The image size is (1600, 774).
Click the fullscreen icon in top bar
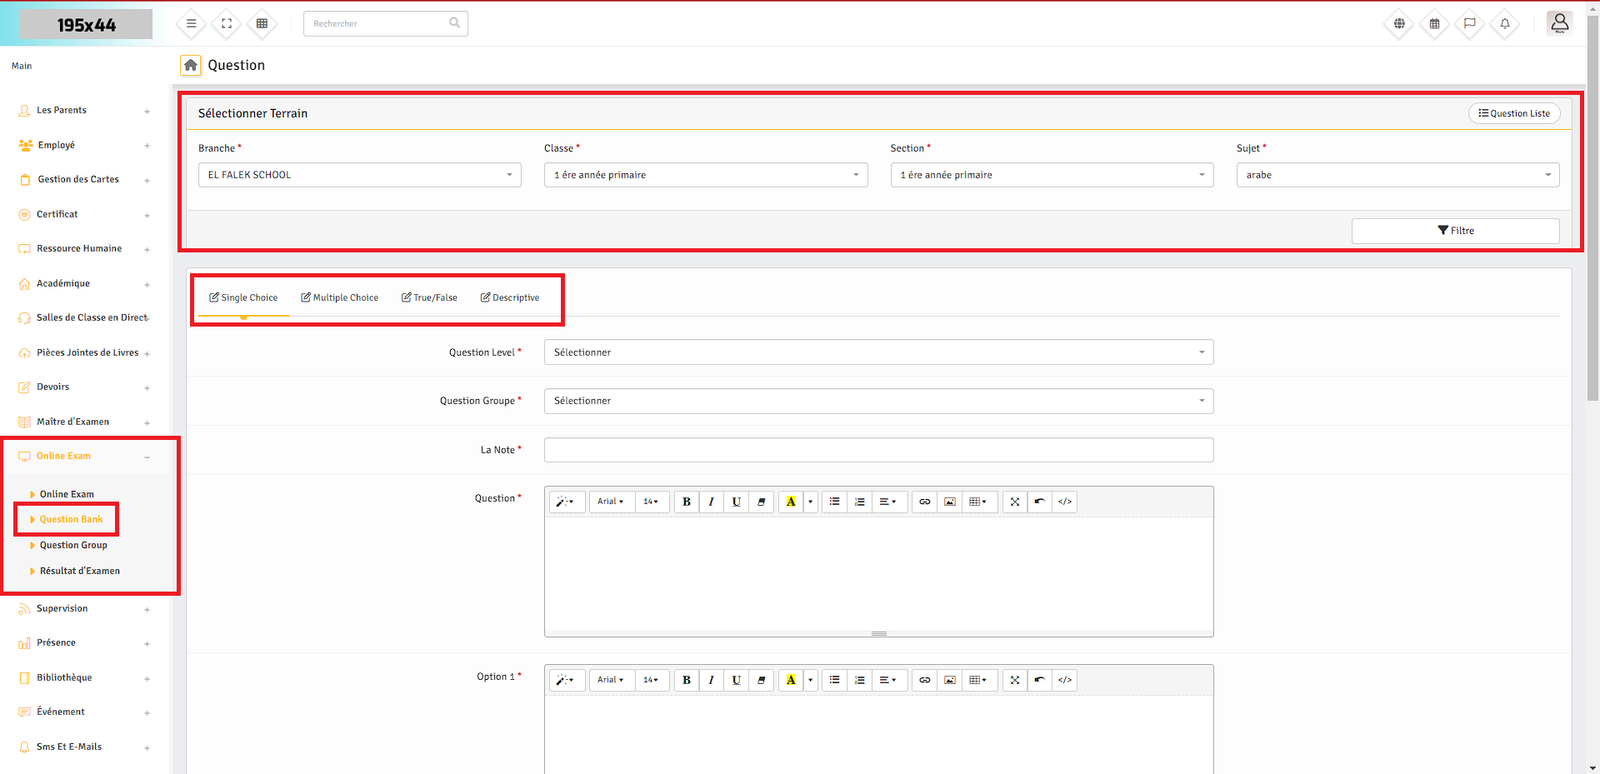(227, 24)
